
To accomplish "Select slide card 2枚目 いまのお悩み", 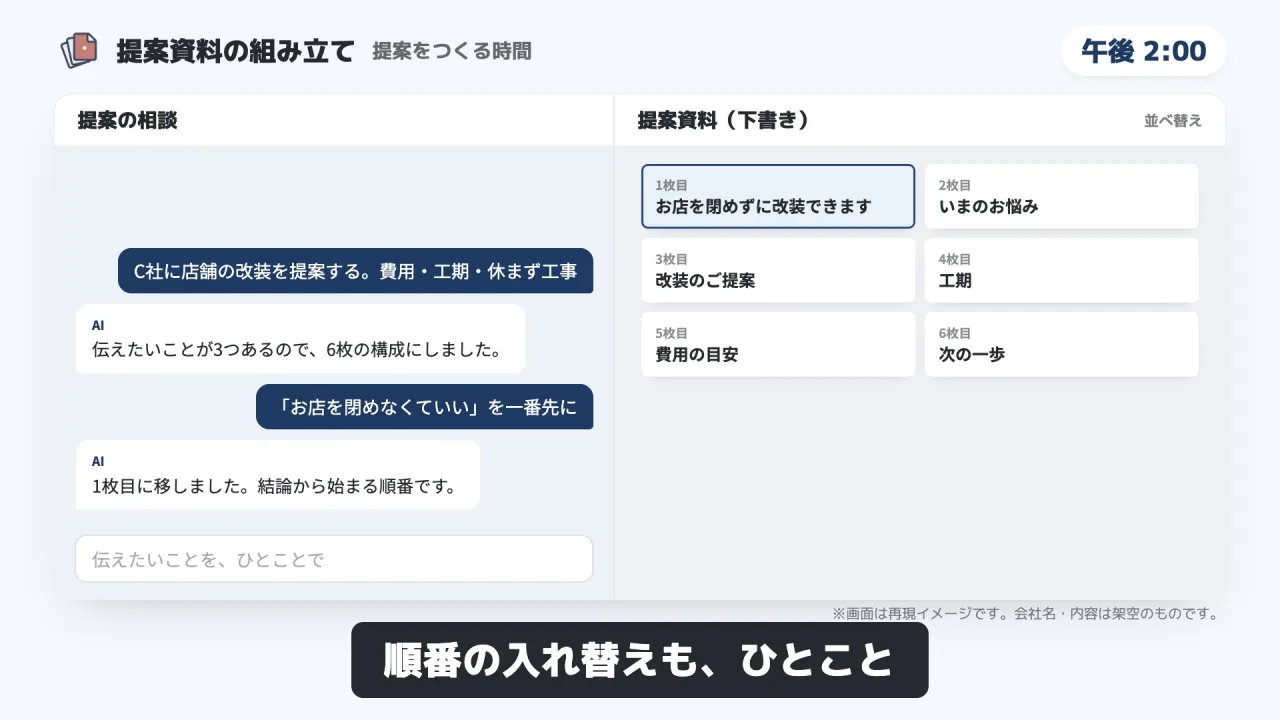I will tap(1061, 196).
